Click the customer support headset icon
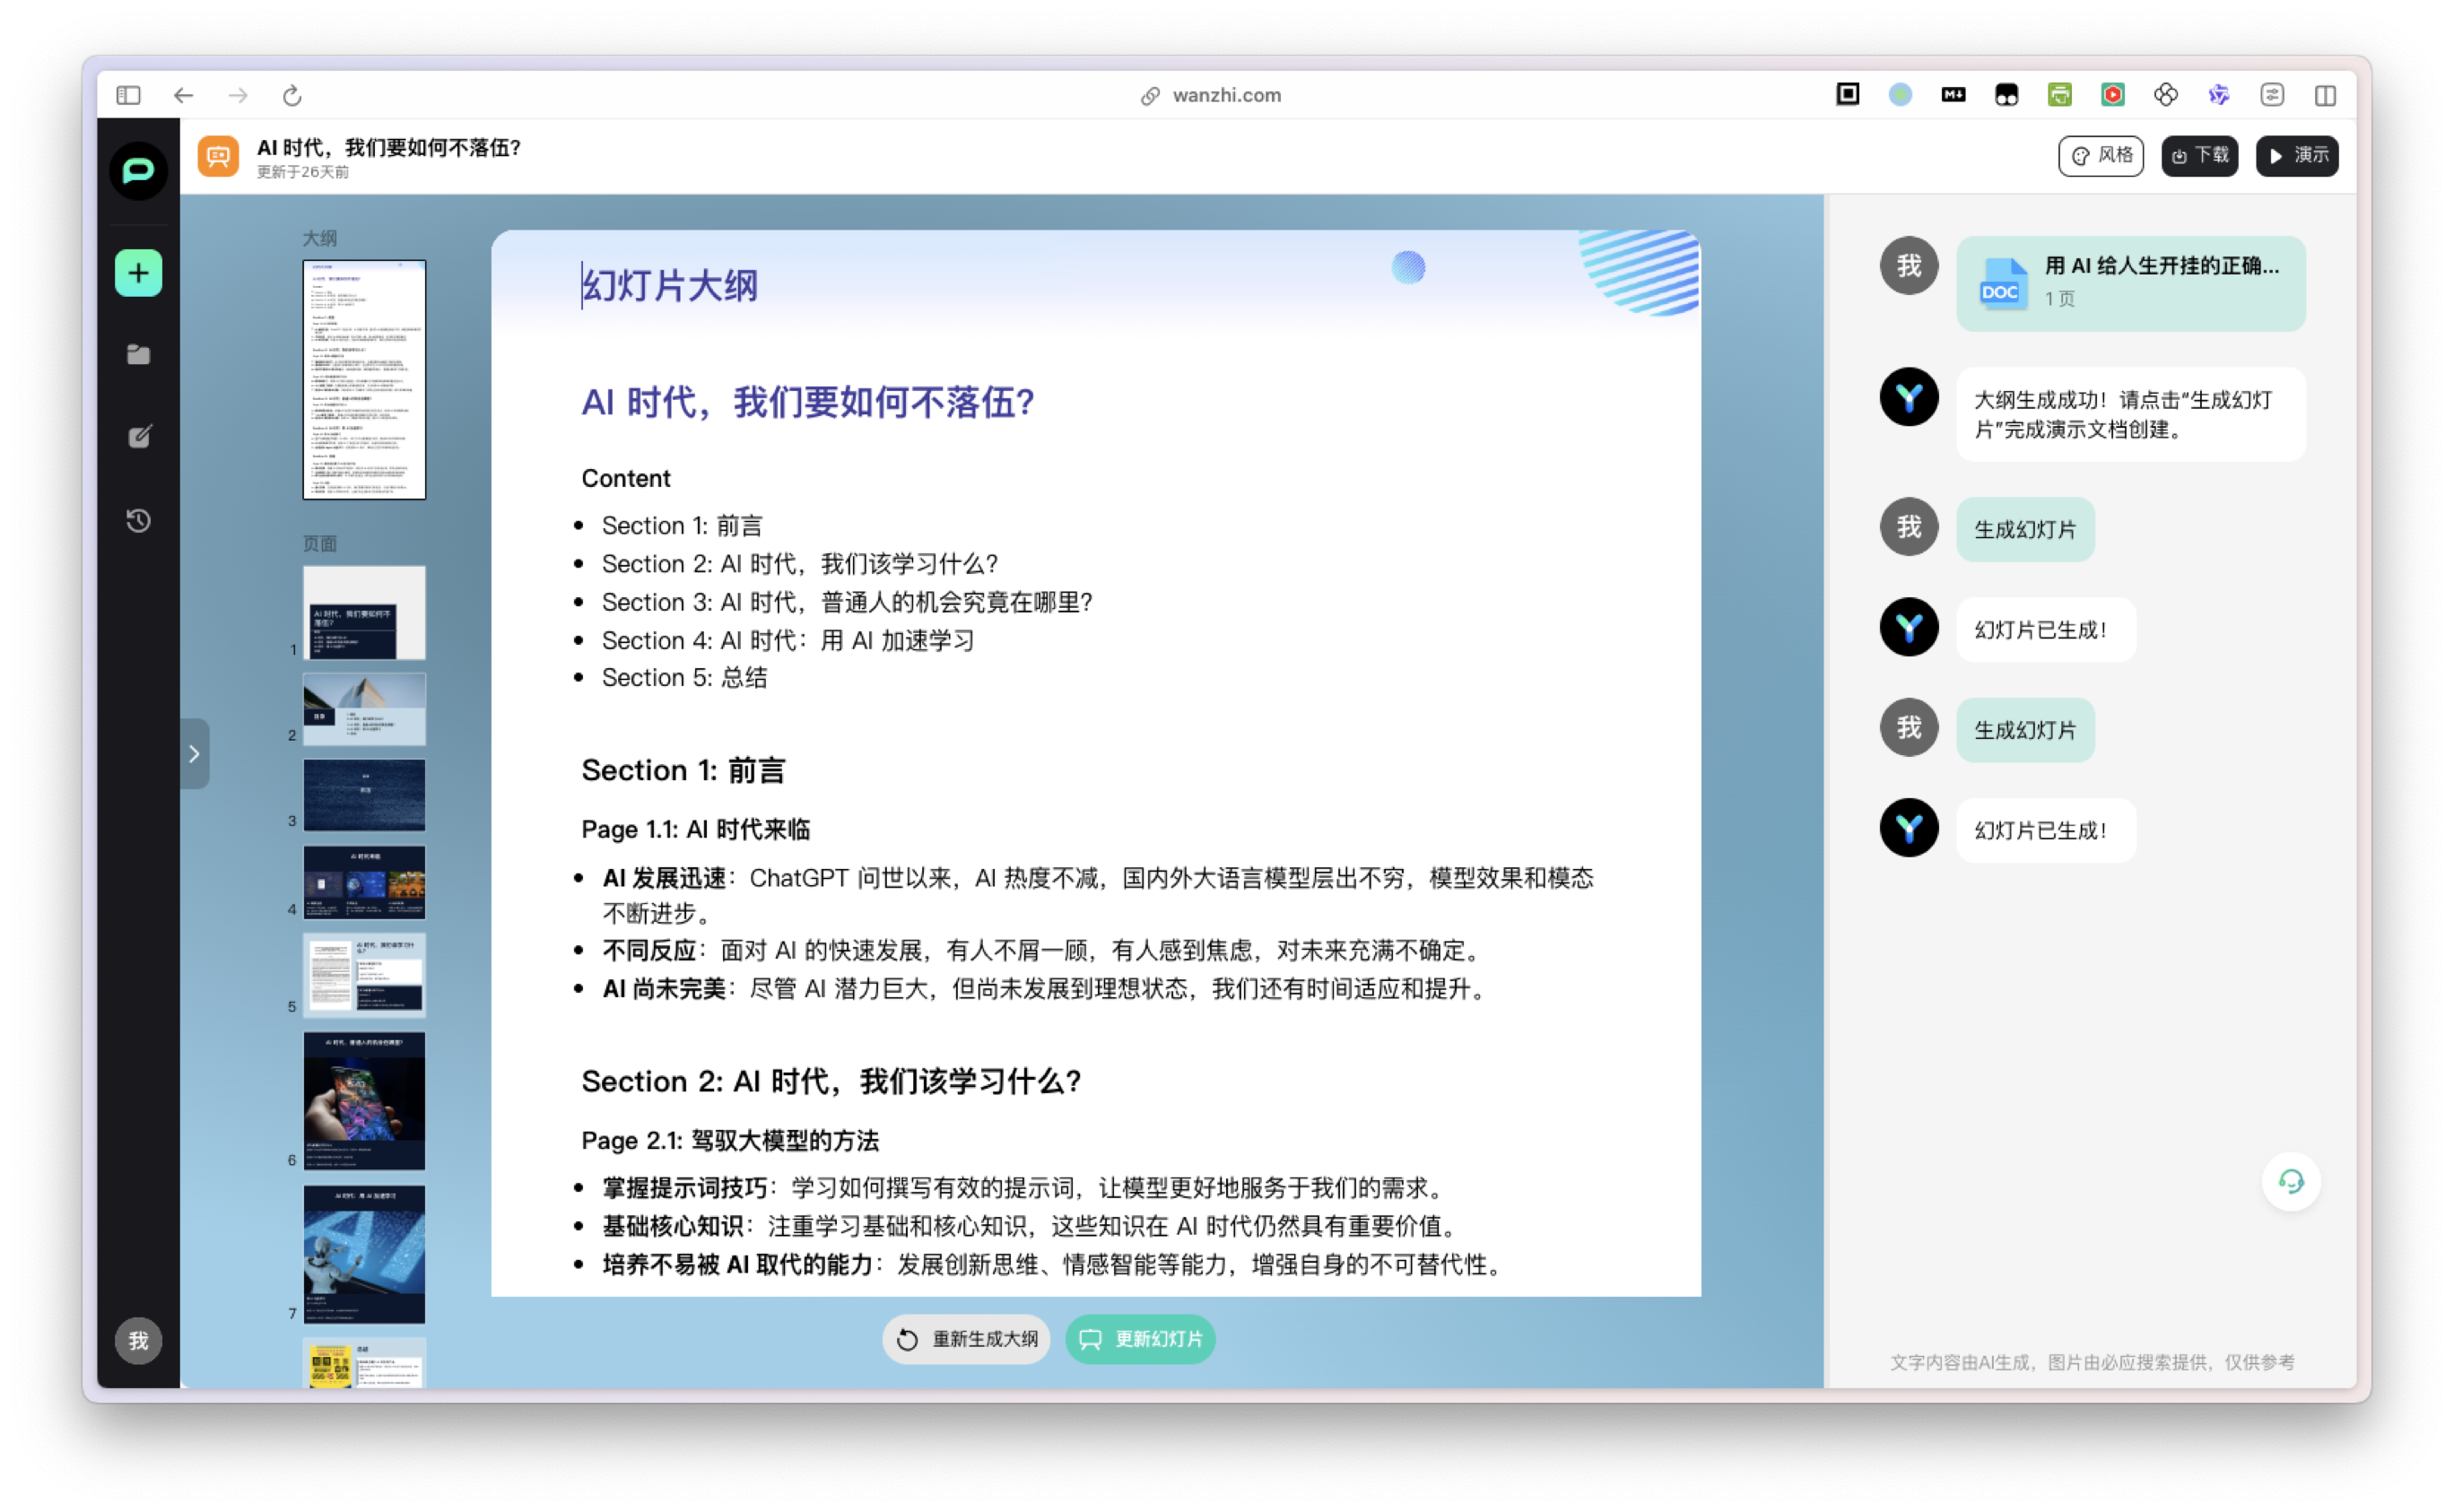The width and height of the screenshot is (2454, 1512). [x=2290, y=1182]
